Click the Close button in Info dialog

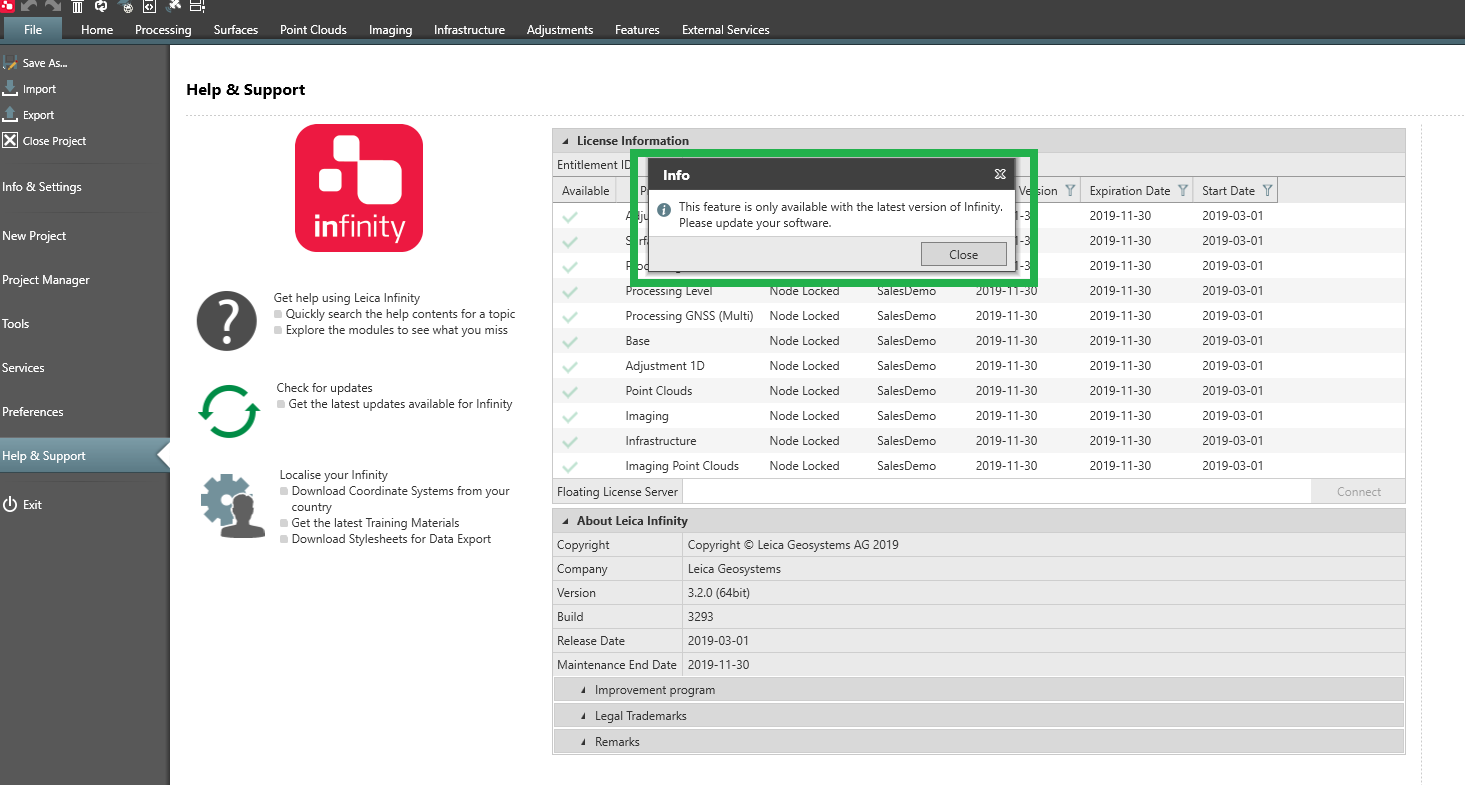pyautogui.click(x=963, y=254)
